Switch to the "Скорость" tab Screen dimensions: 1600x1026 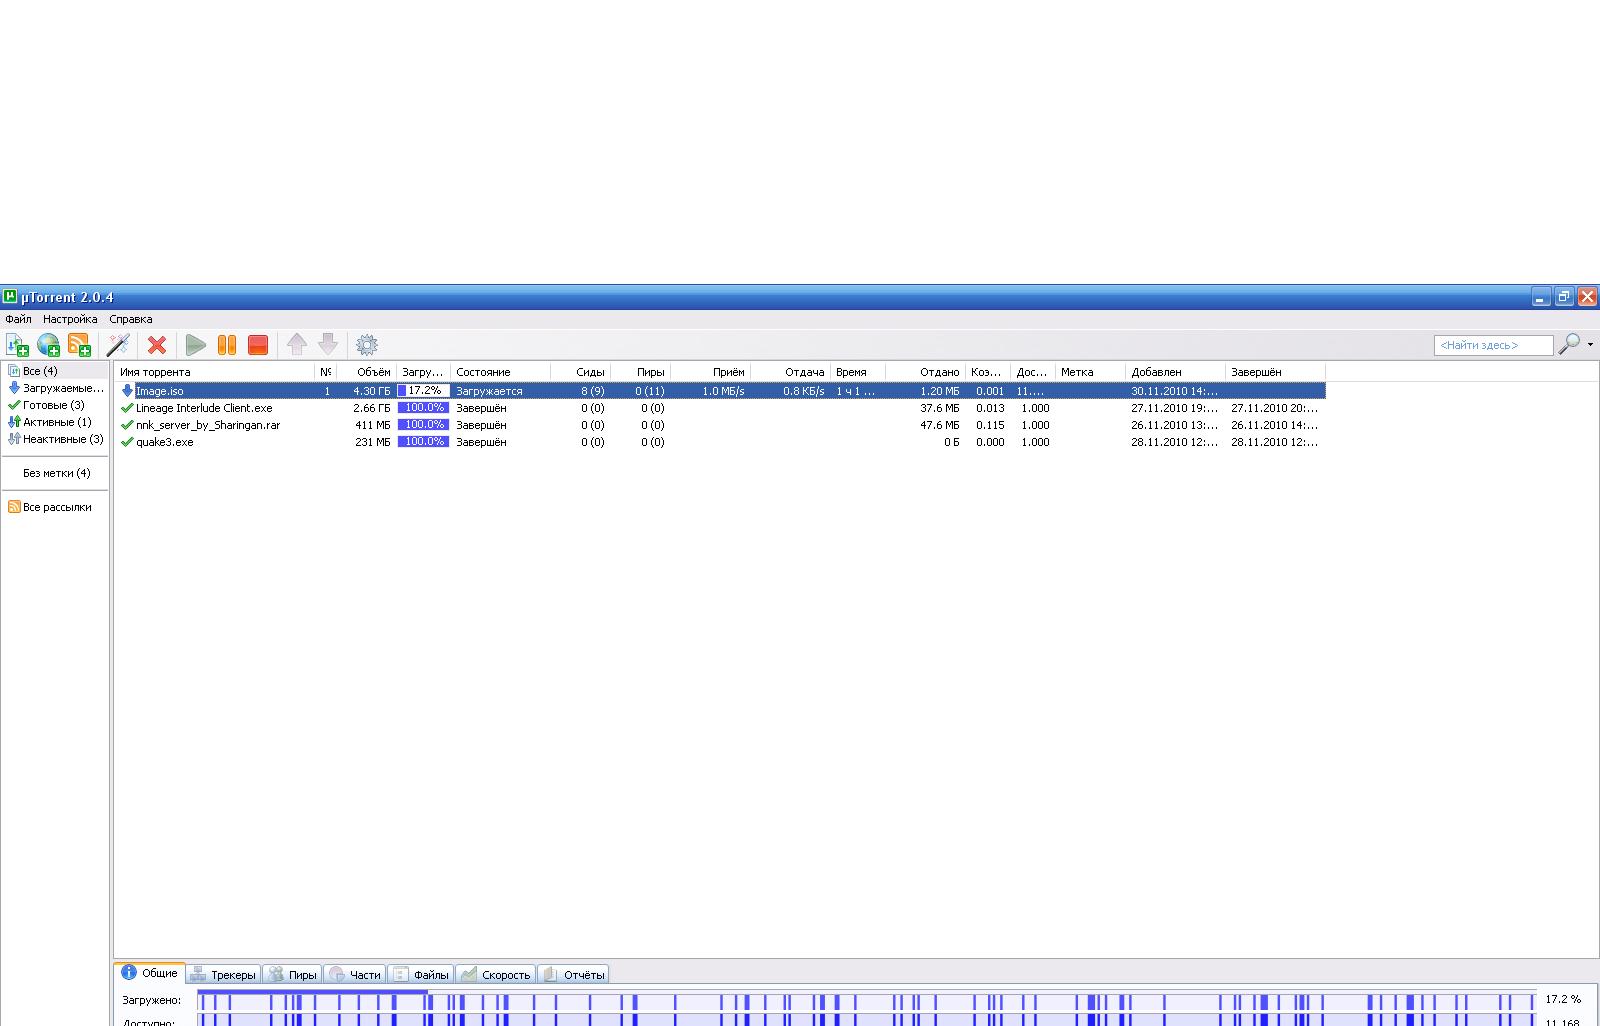coord(495,975)
